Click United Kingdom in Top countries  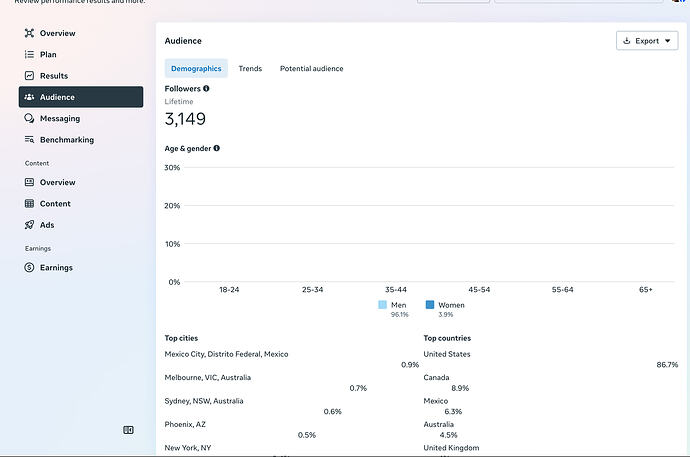[x=451, y=448]
